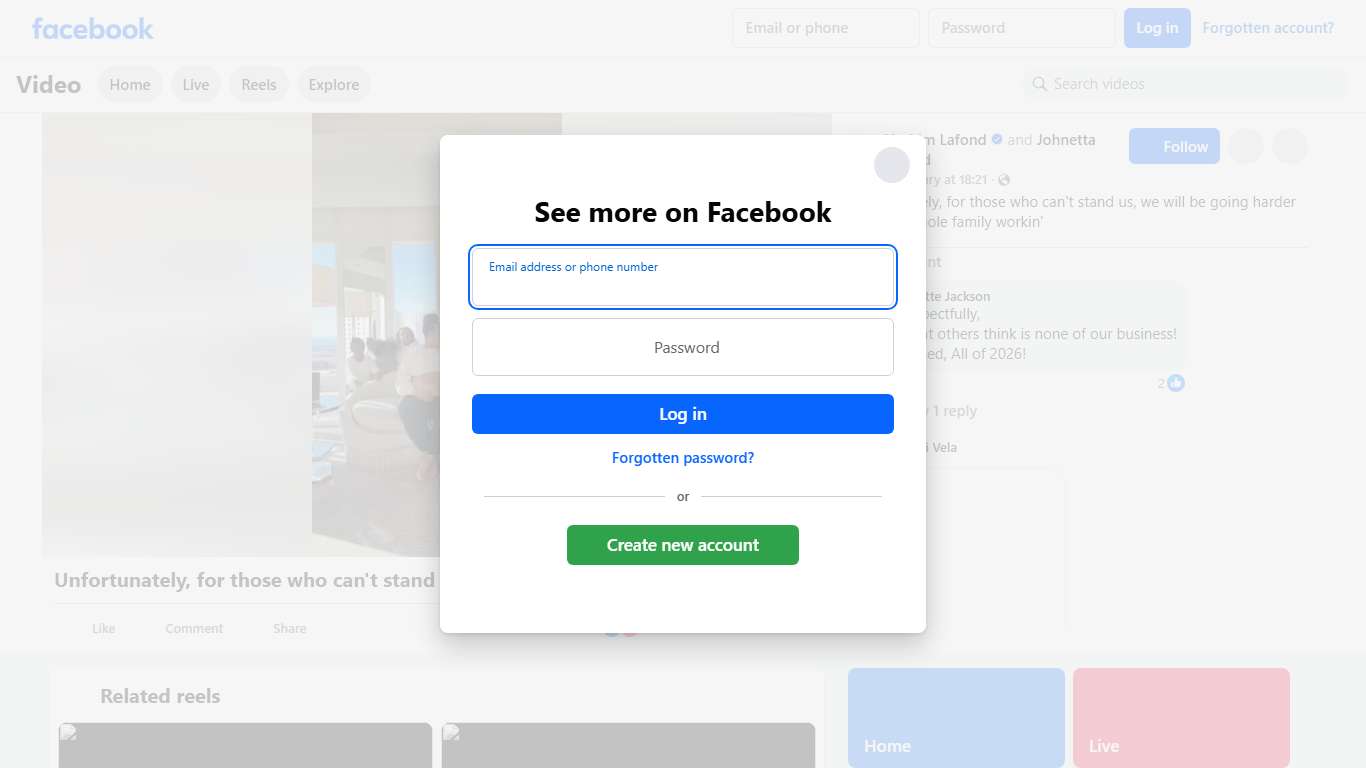This screenshot has width=1366, height=768.
Task: Click the Password field in the dialog
Action: (683, 347)
